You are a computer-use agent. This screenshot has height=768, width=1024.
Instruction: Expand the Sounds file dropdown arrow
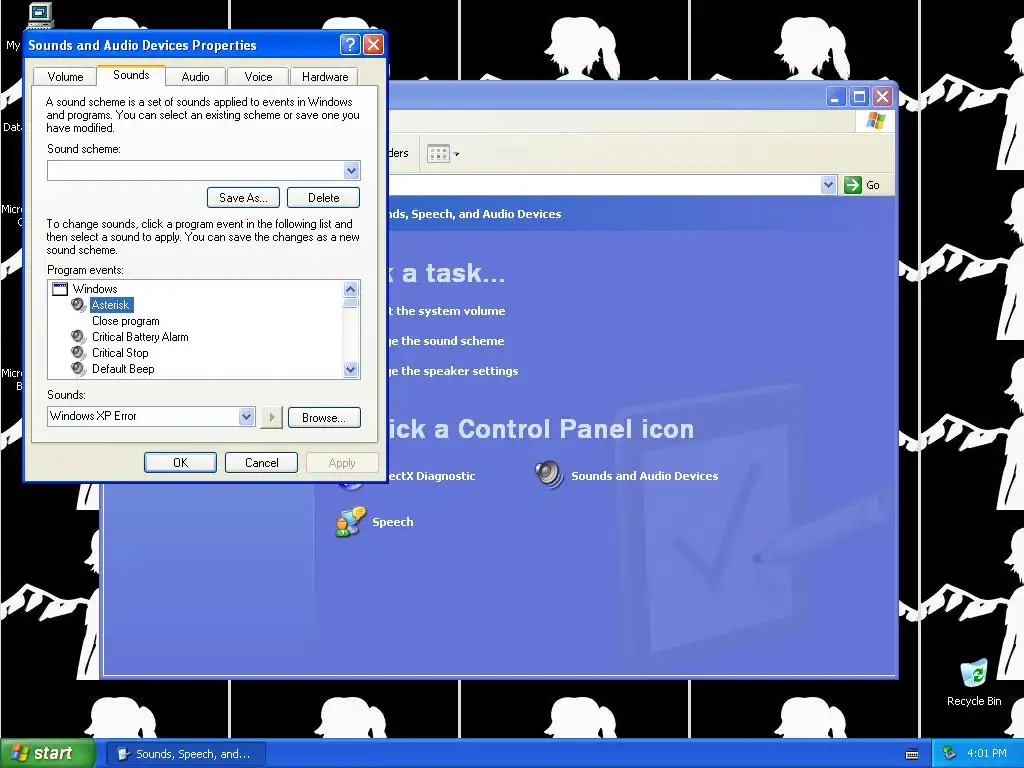click(246, 416)
